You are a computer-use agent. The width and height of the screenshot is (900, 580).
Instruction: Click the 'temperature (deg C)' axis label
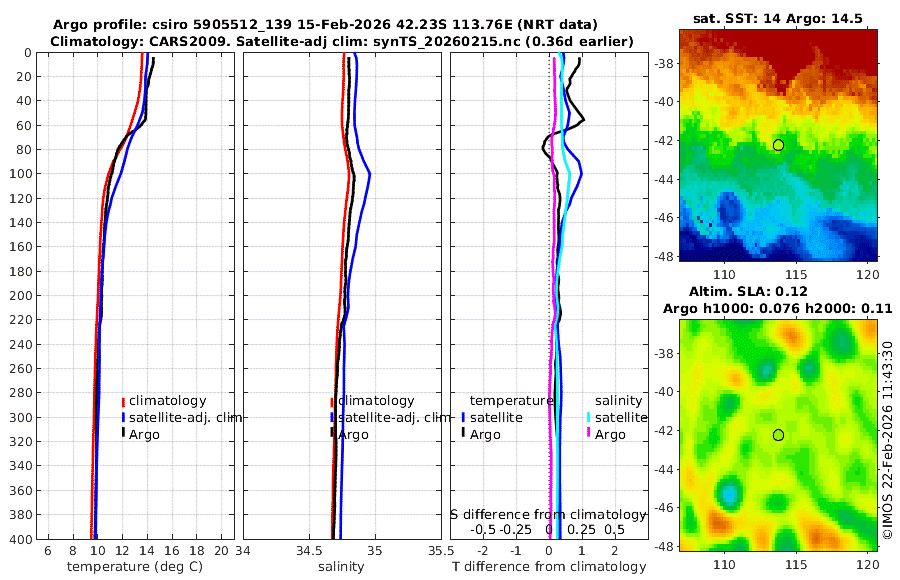(135, 567)
